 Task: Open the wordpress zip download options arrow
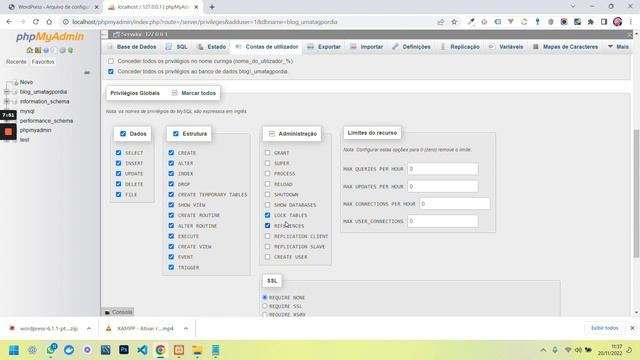click(x=89, y=328)
